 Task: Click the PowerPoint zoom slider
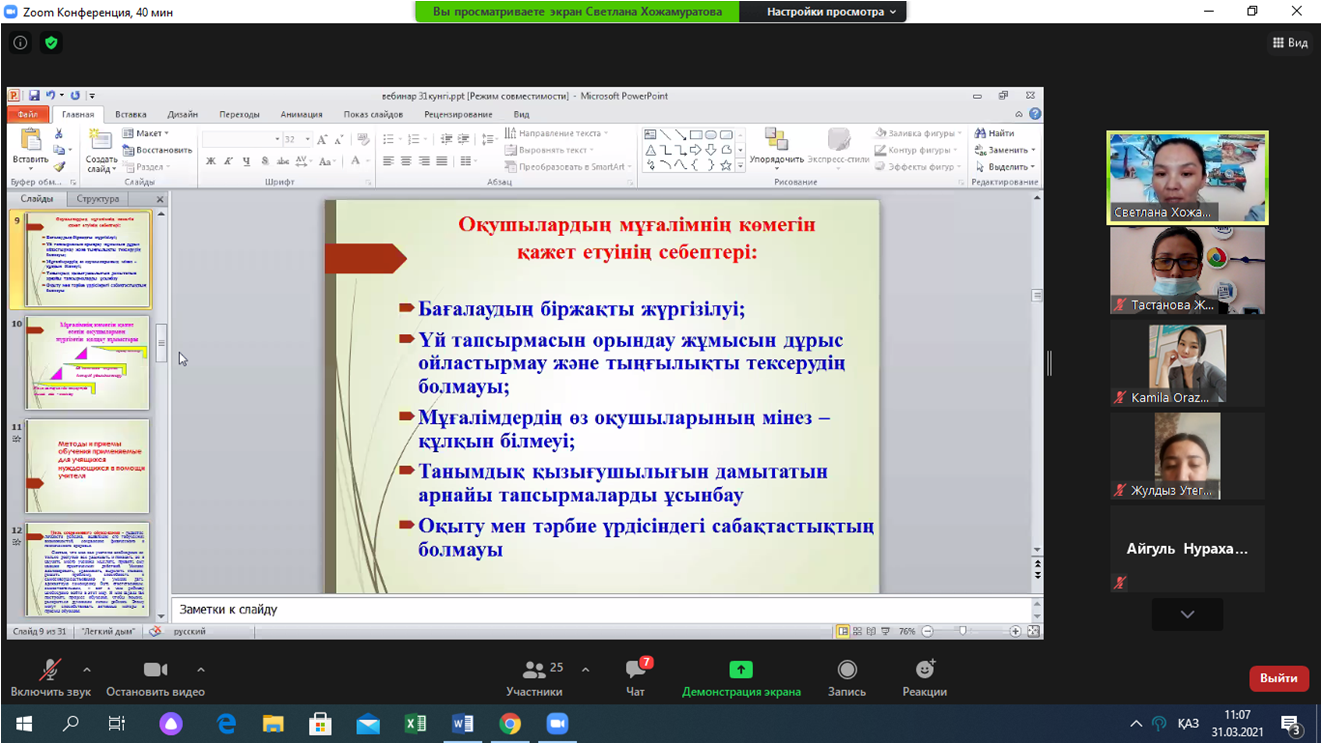(963, 631)
